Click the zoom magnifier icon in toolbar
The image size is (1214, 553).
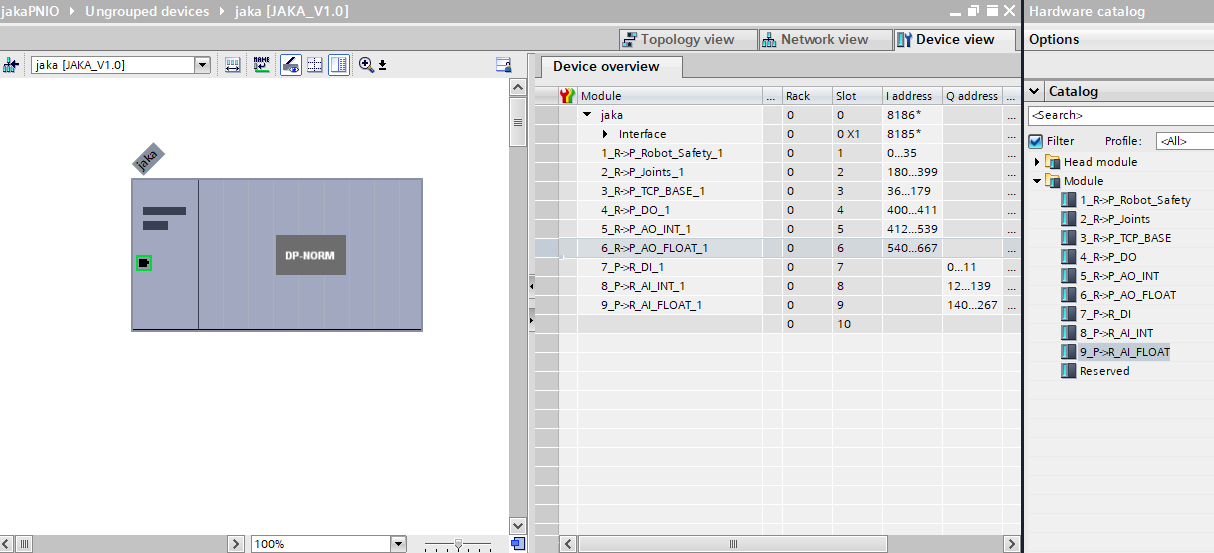coord(366,65)
